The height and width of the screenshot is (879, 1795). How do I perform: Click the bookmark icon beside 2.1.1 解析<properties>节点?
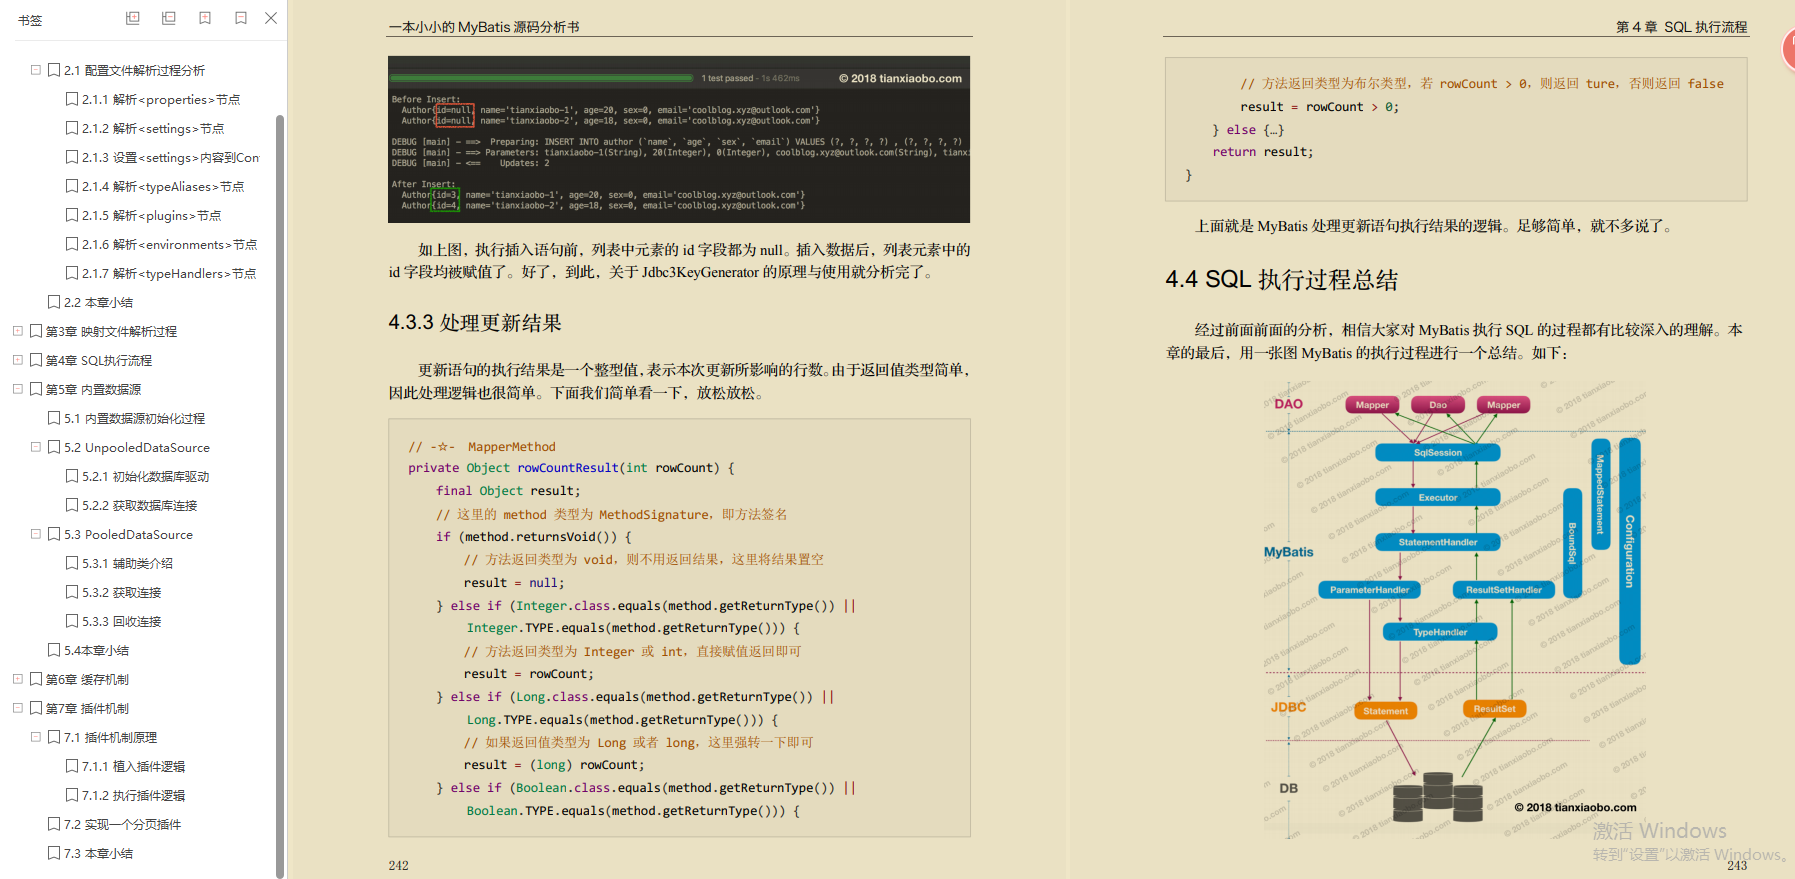coord(72,99)
